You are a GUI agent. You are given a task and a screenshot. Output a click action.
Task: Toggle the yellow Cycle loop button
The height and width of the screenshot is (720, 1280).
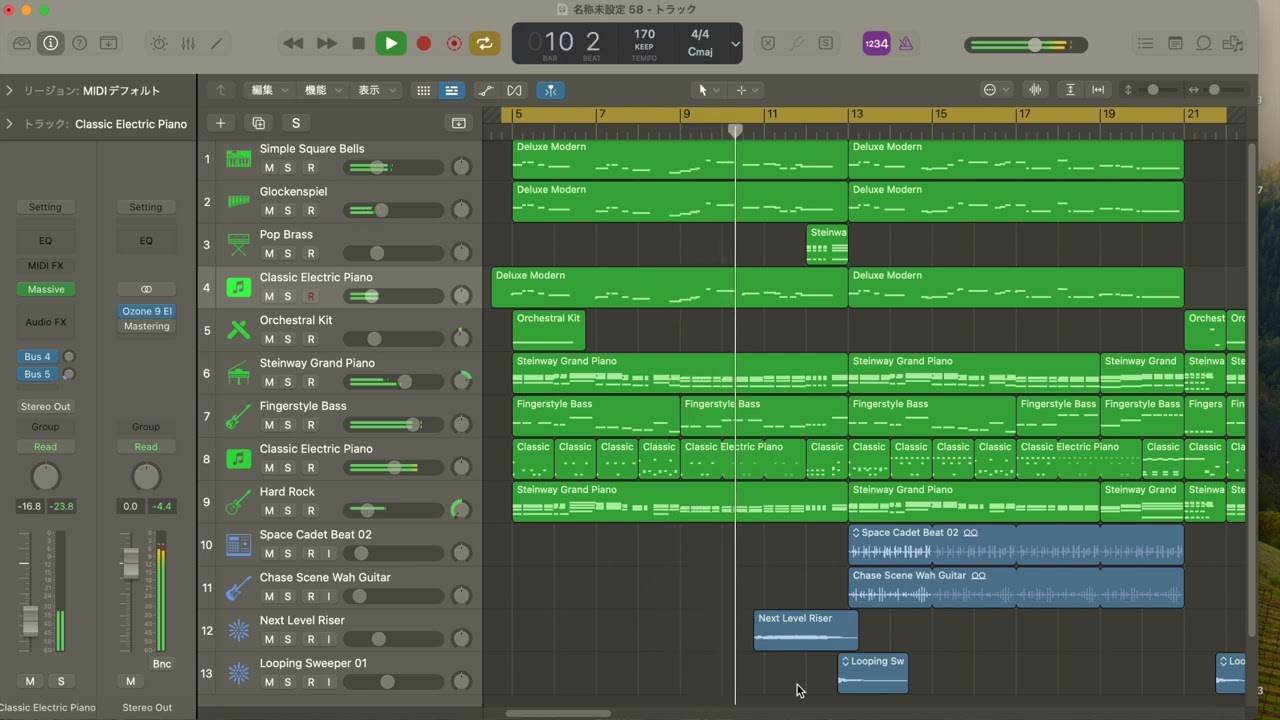[485, 44]
